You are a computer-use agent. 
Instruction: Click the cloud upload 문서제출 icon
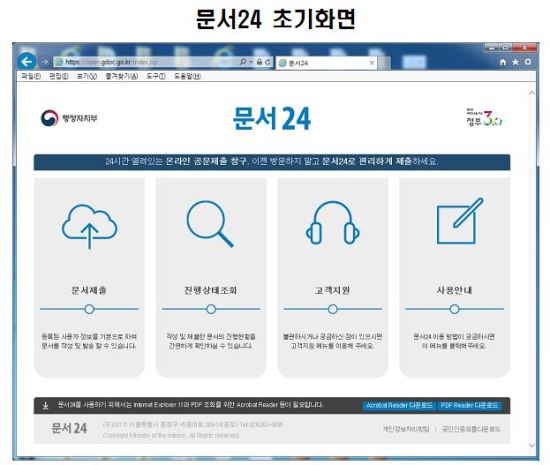click(x=89, y=226)
